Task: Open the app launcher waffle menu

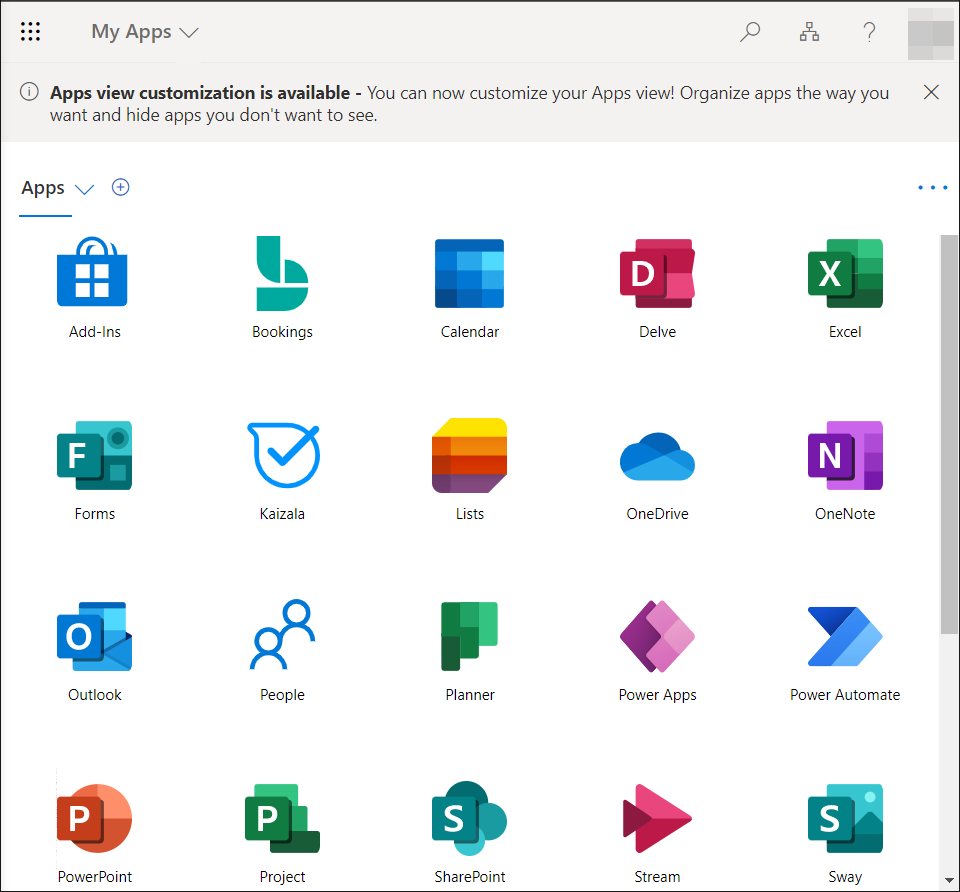Action: pos(30,31)
